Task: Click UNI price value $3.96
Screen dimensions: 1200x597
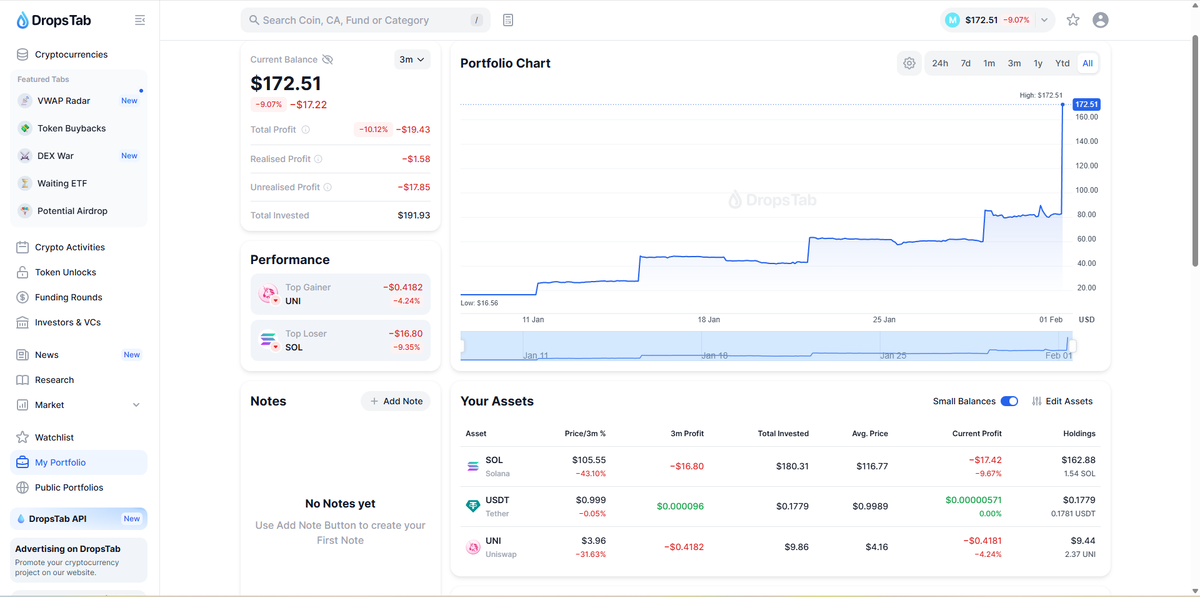Action: point(595,541)
